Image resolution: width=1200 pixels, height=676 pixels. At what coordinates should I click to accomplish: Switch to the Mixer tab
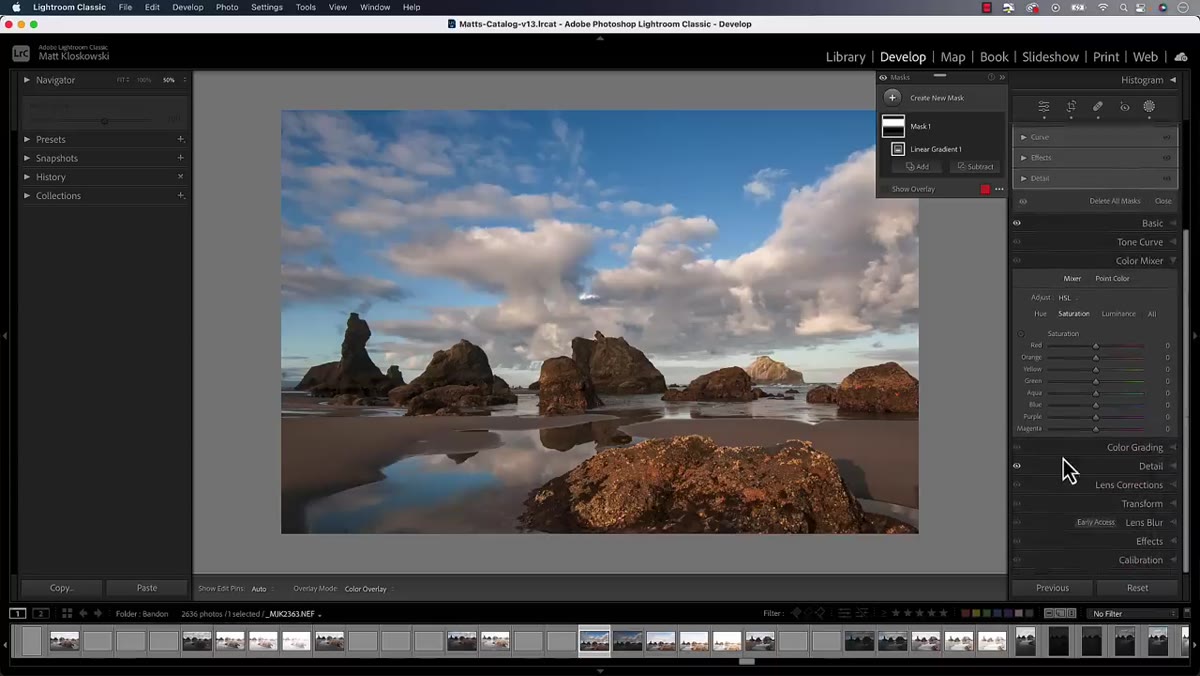(1072, 279)
